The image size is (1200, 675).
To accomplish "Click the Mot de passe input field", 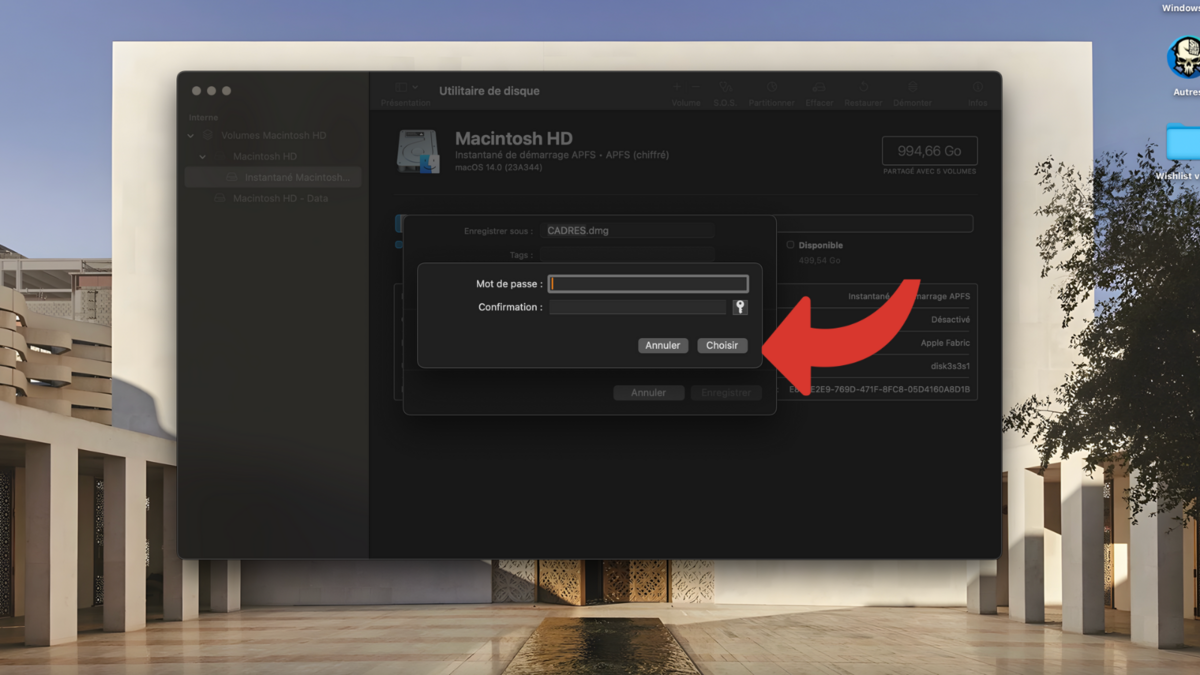I will coord(648,284).
